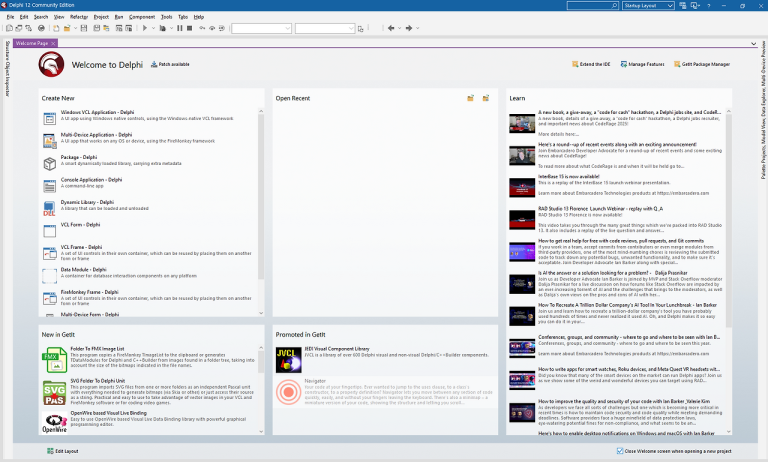This screenshot has width=768, height=462.
Task: Click the Run Without Debugging toolbar icon
Action: click(x=163, y=28)
